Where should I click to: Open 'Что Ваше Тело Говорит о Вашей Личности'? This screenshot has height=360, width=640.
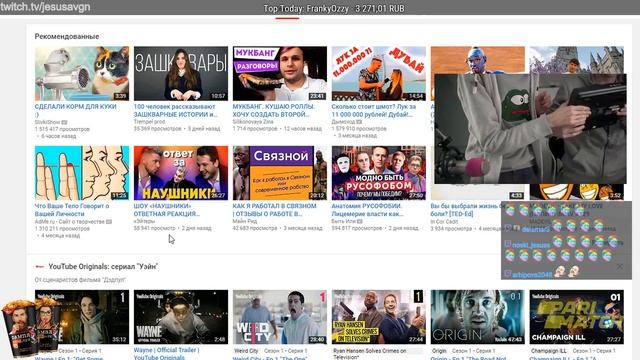[x=72, y=210]
